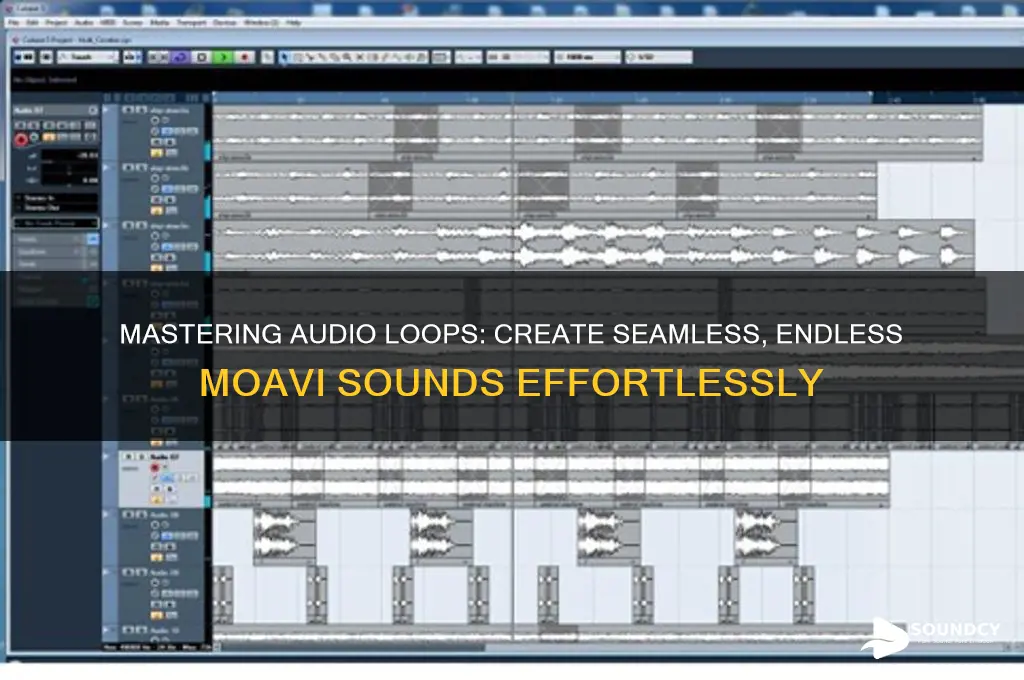Viewport: 1024px width, 680px height.
Task: Click the Audio 01 name in Inspector
Action: (29, 110)
